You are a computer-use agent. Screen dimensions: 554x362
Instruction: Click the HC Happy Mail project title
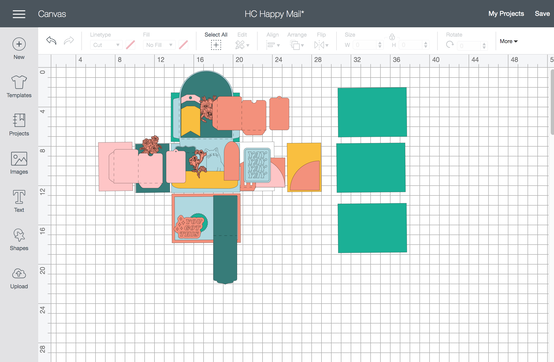pos(274,14)
